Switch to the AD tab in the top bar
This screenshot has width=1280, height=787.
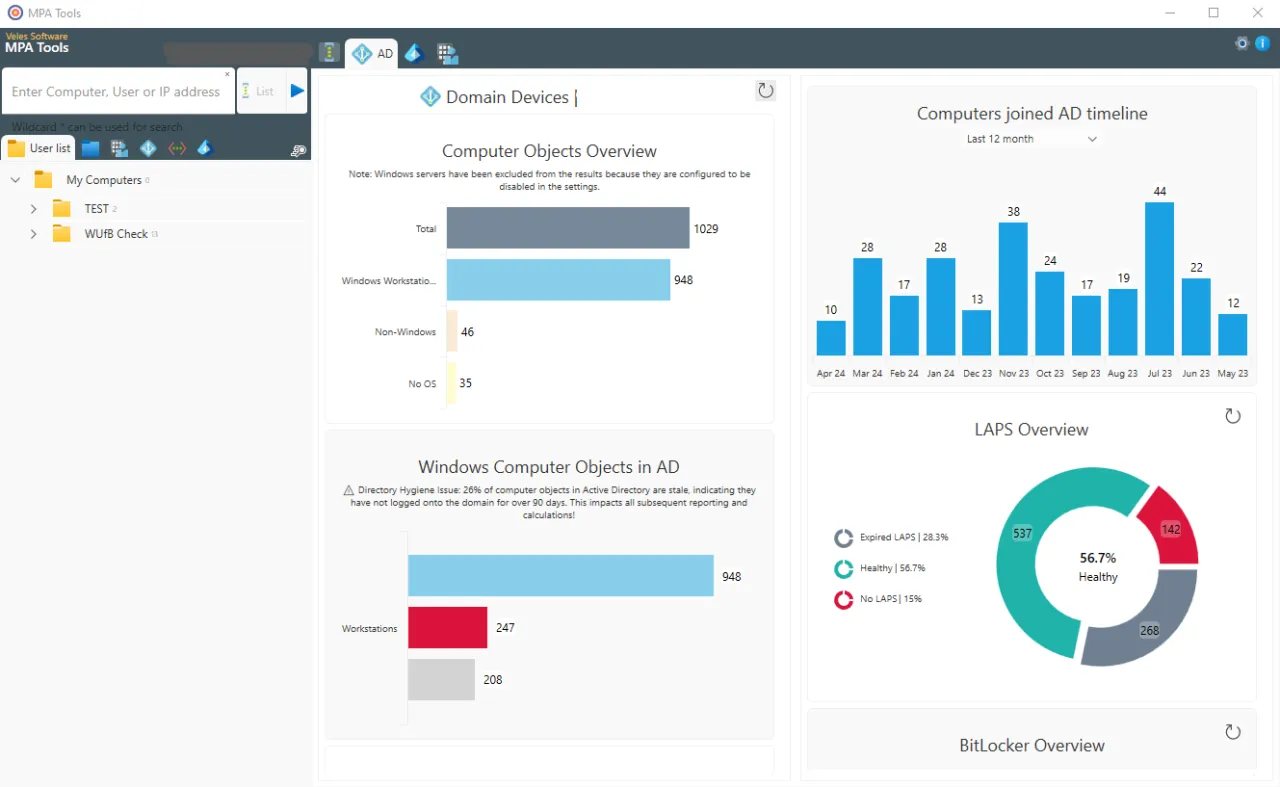[x=373, y=54]
